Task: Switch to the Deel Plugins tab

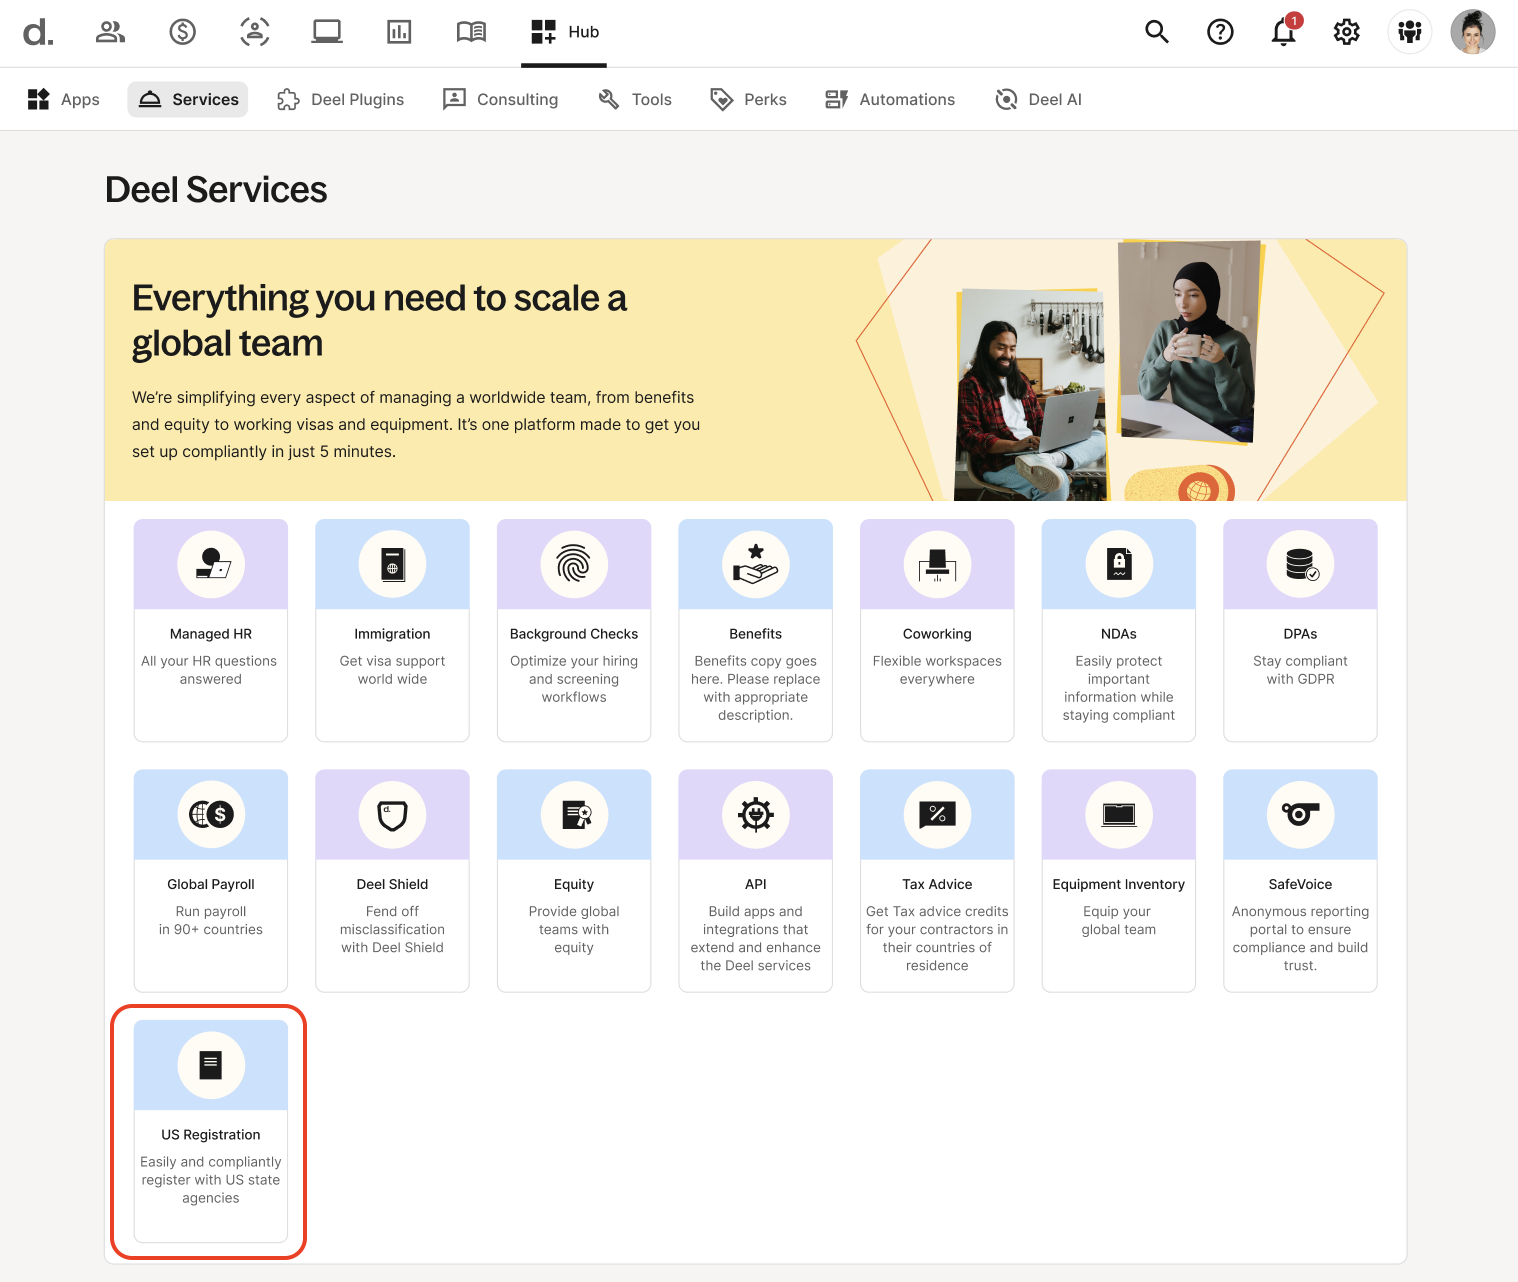Action: click(x=341, y=99)
